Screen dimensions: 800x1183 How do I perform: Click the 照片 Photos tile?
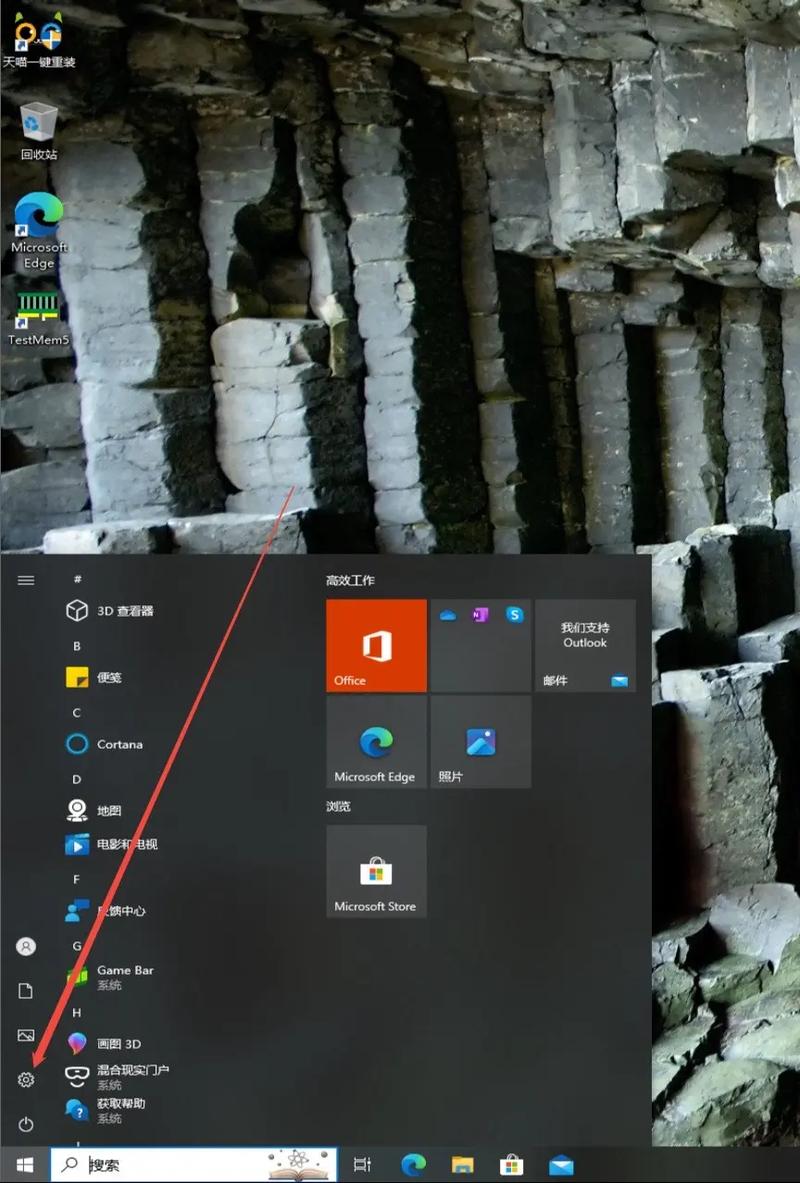[480, 742]
